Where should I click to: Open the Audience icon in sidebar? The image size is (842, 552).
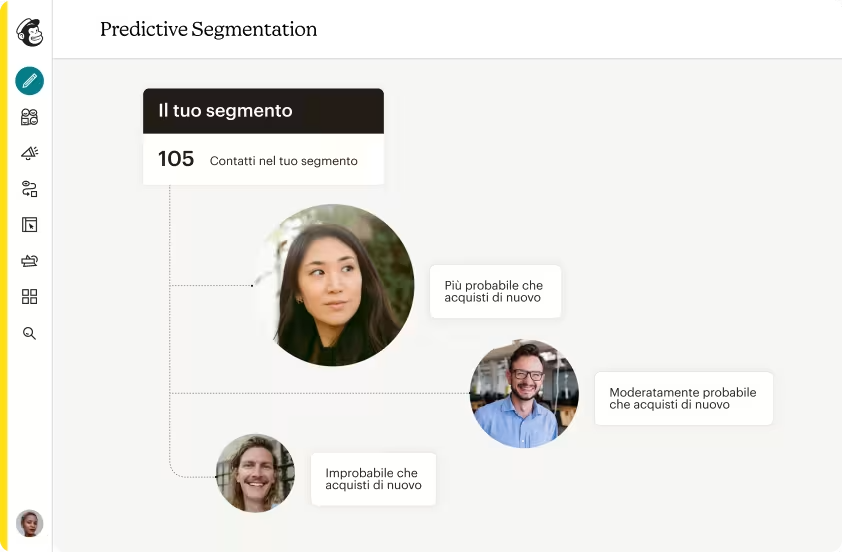29,117
